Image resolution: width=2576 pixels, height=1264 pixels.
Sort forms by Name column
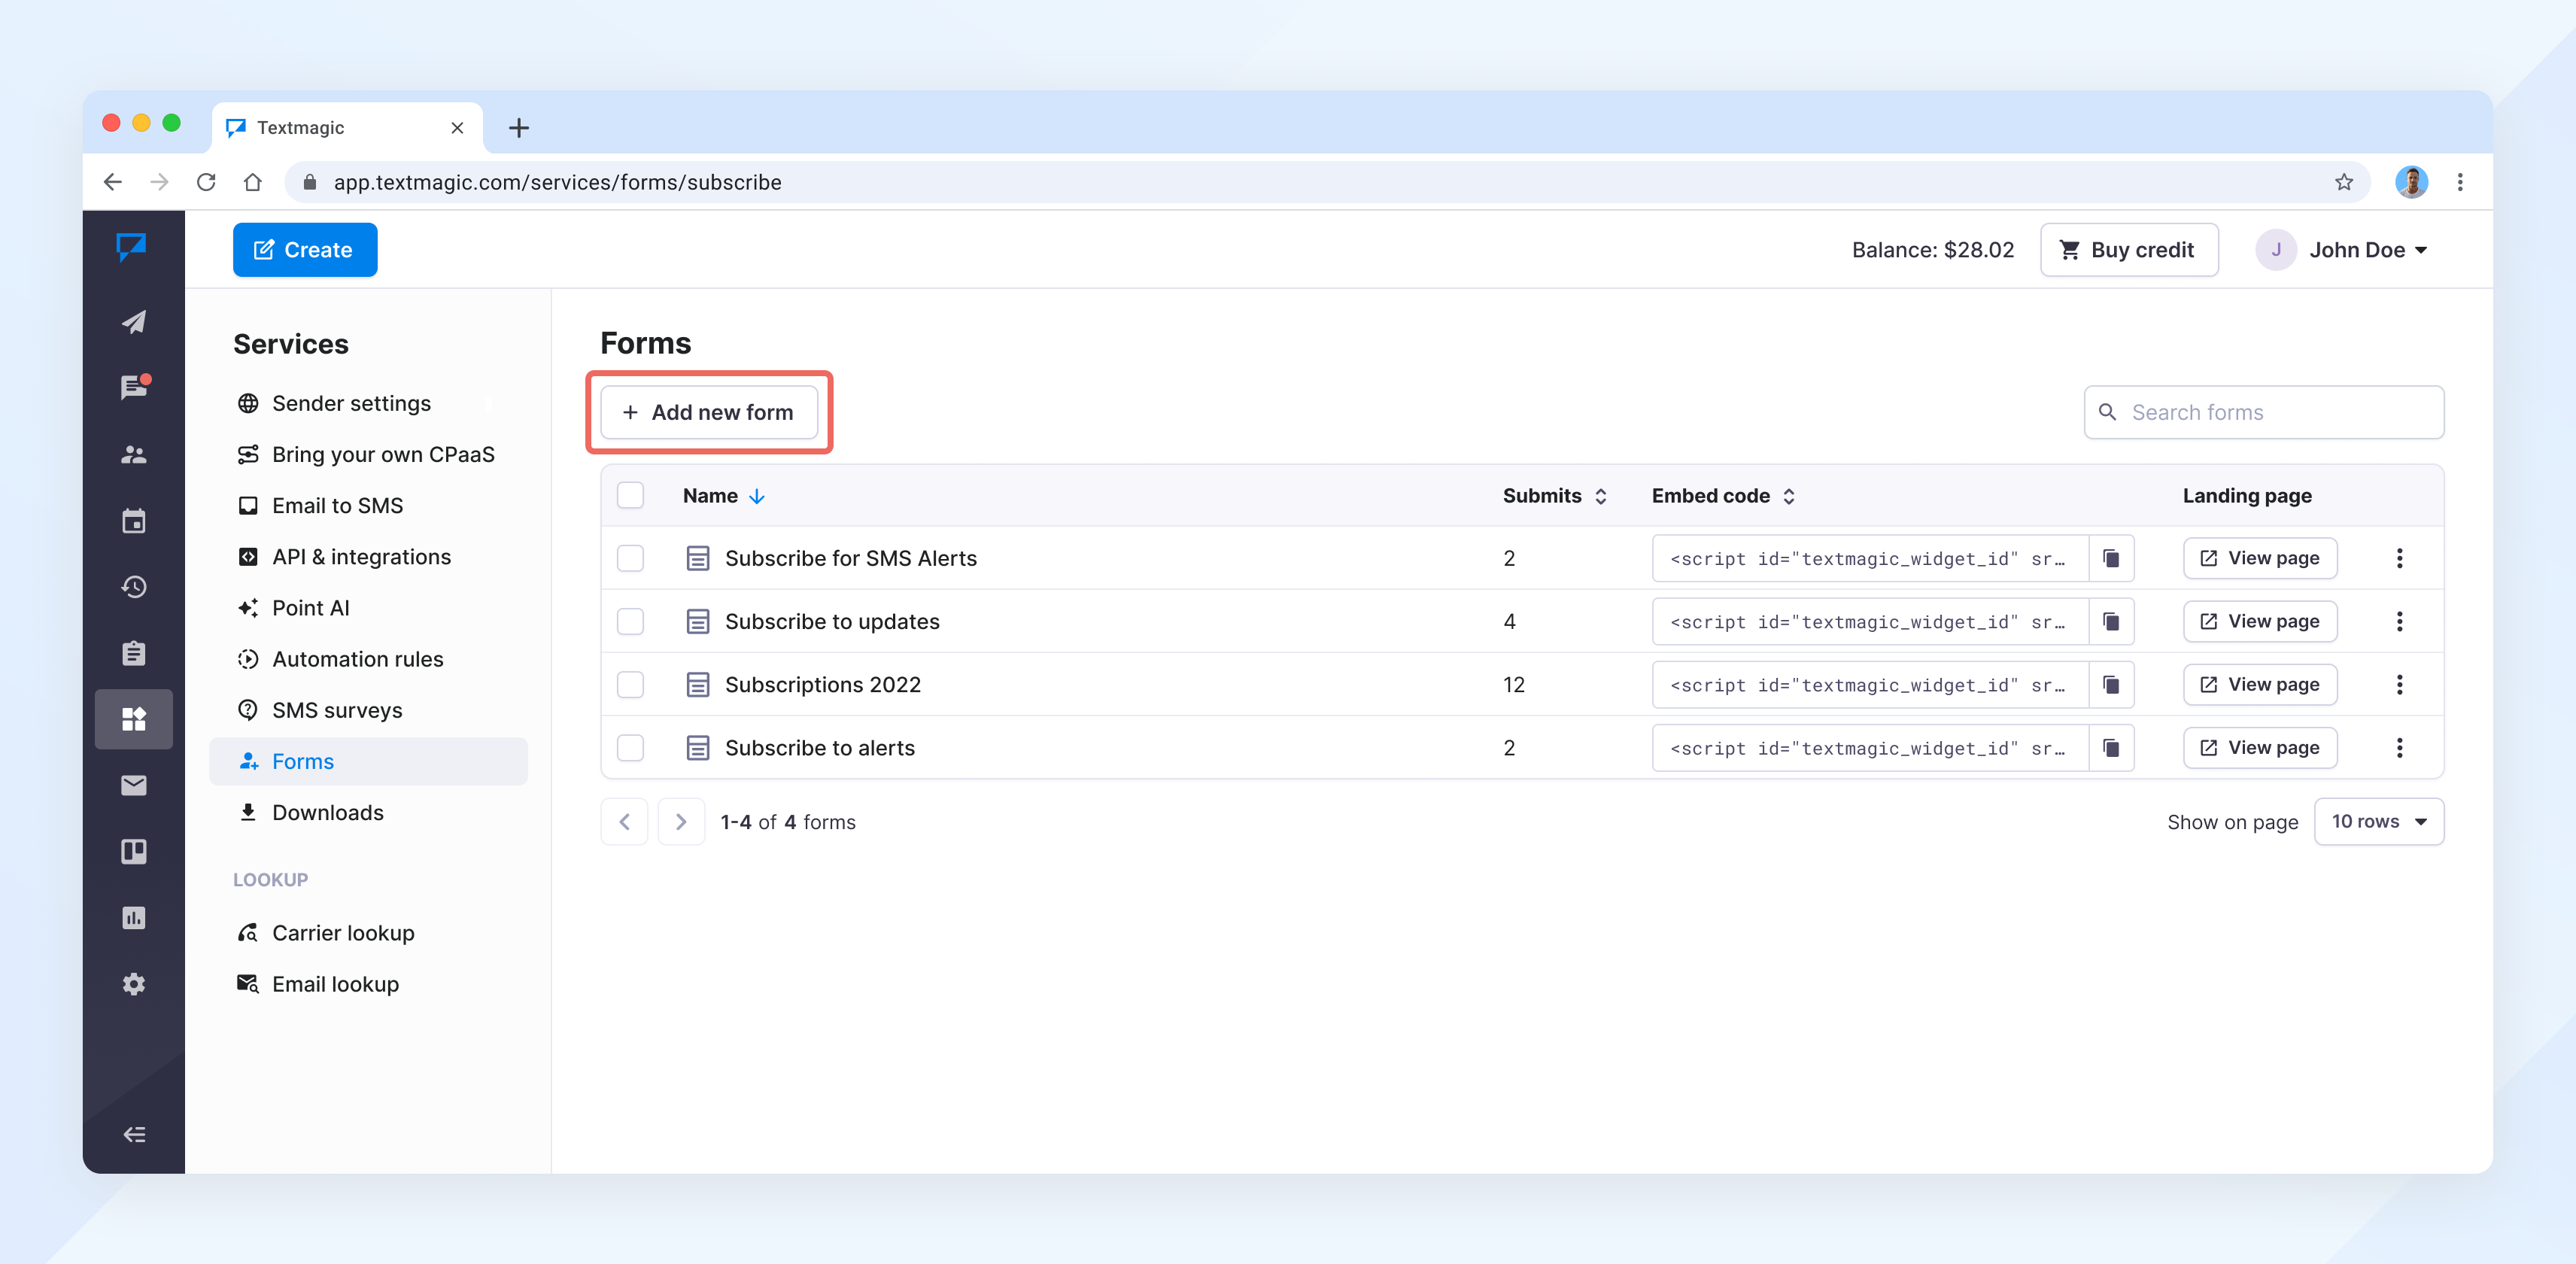(x=723, y=496)
